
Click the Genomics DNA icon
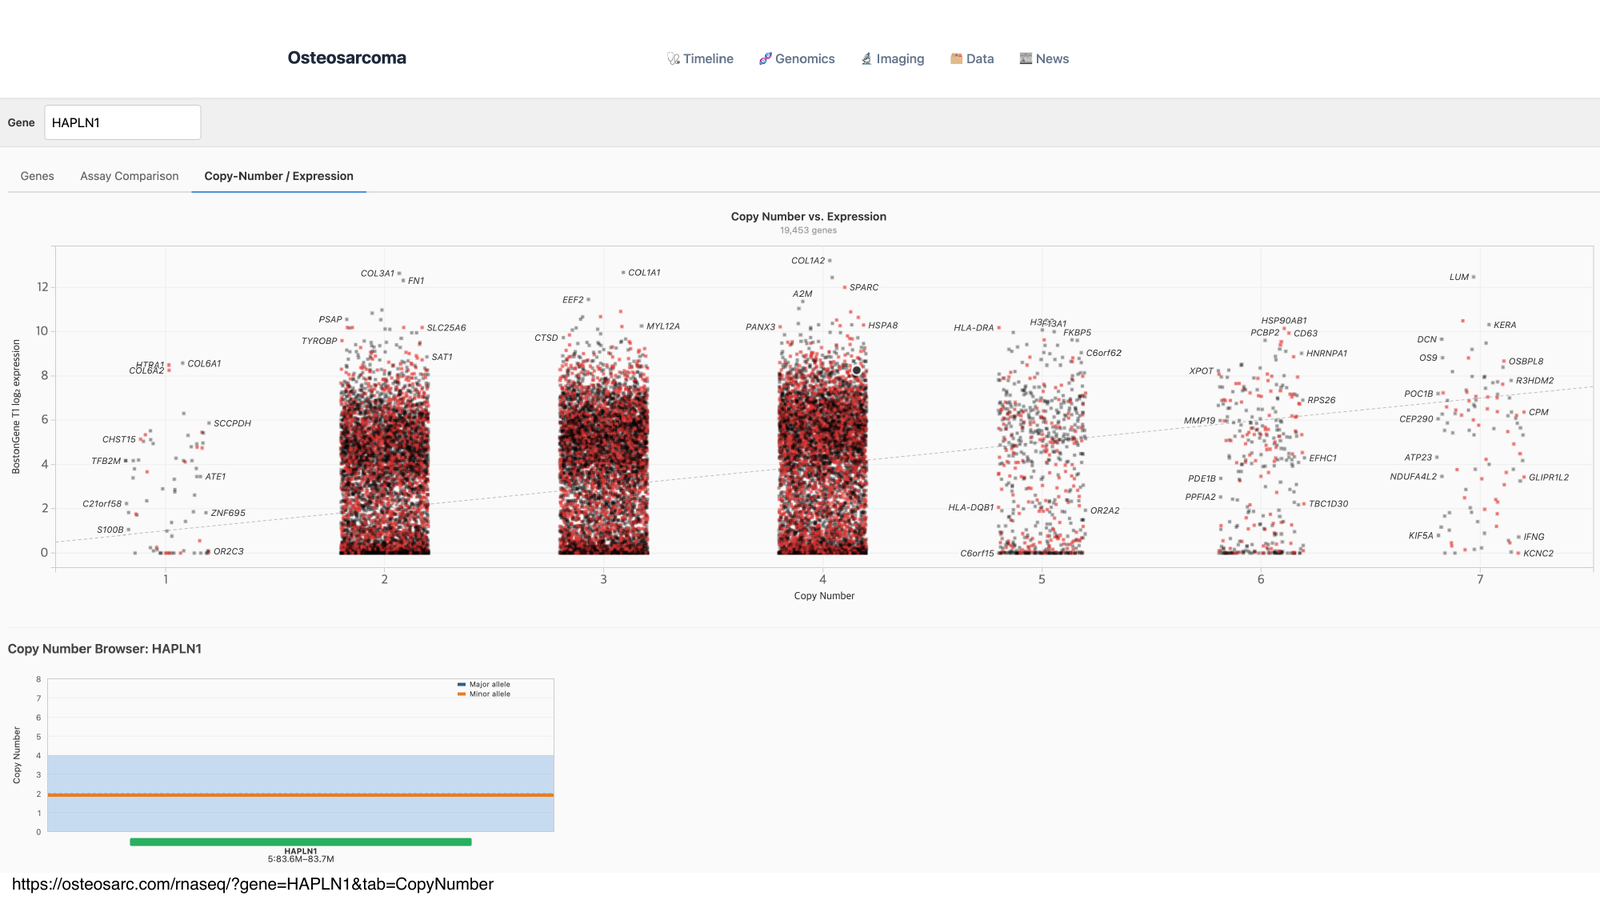click(x=765, y=59)
